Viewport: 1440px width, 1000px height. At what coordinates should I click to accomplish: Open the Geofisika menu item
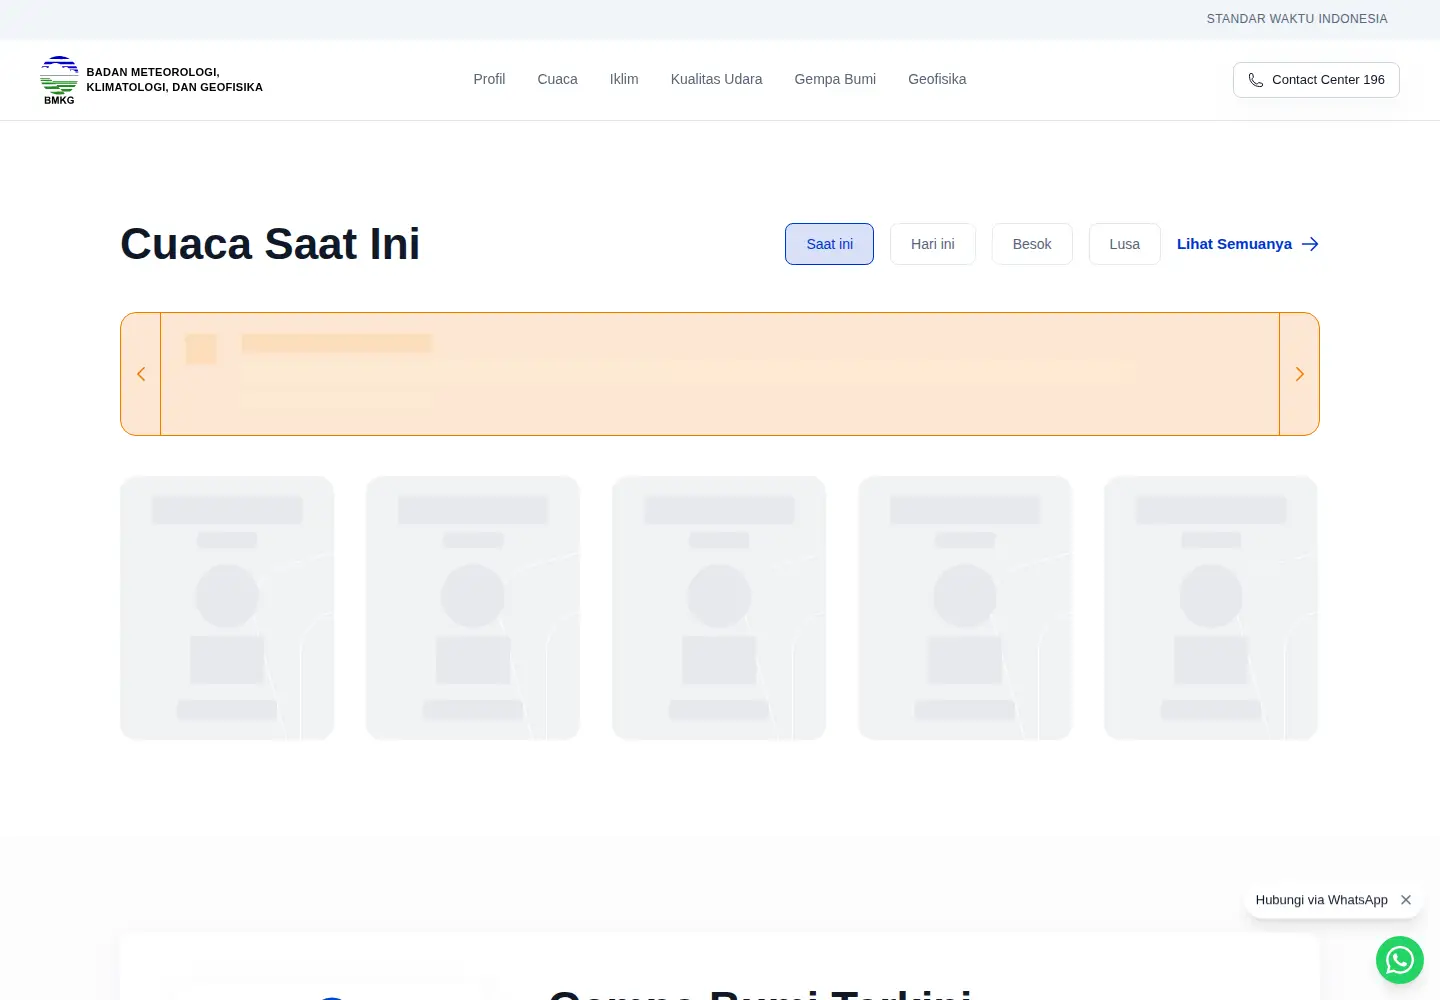(937, 79)
